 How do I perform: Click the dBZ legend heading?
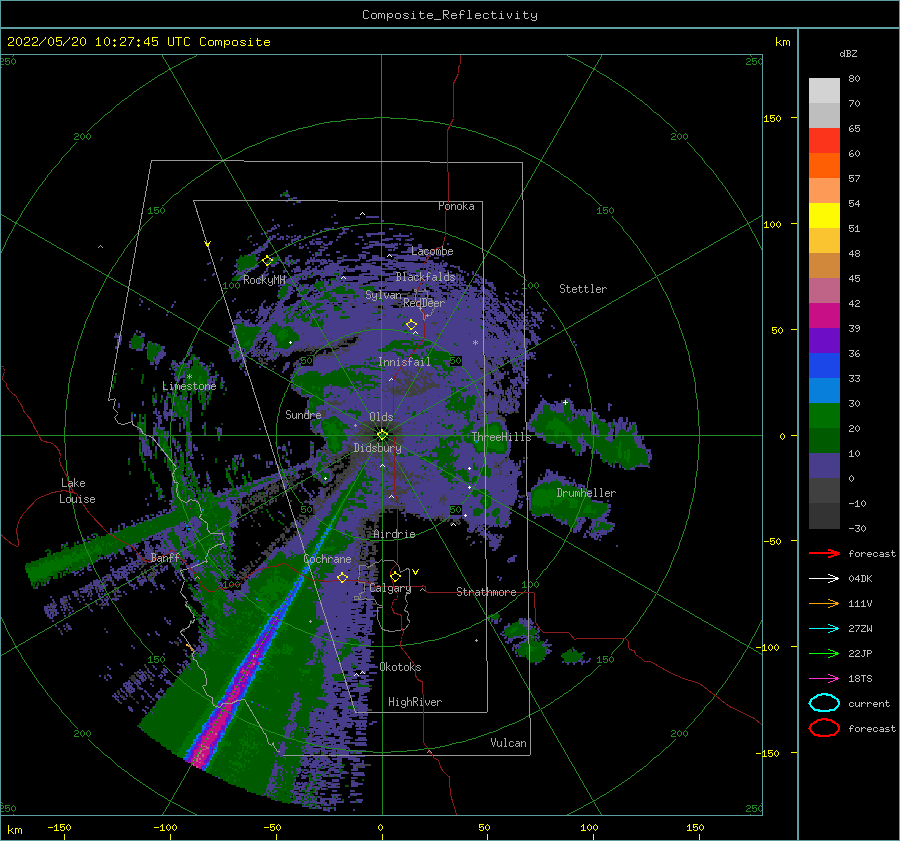848,54
